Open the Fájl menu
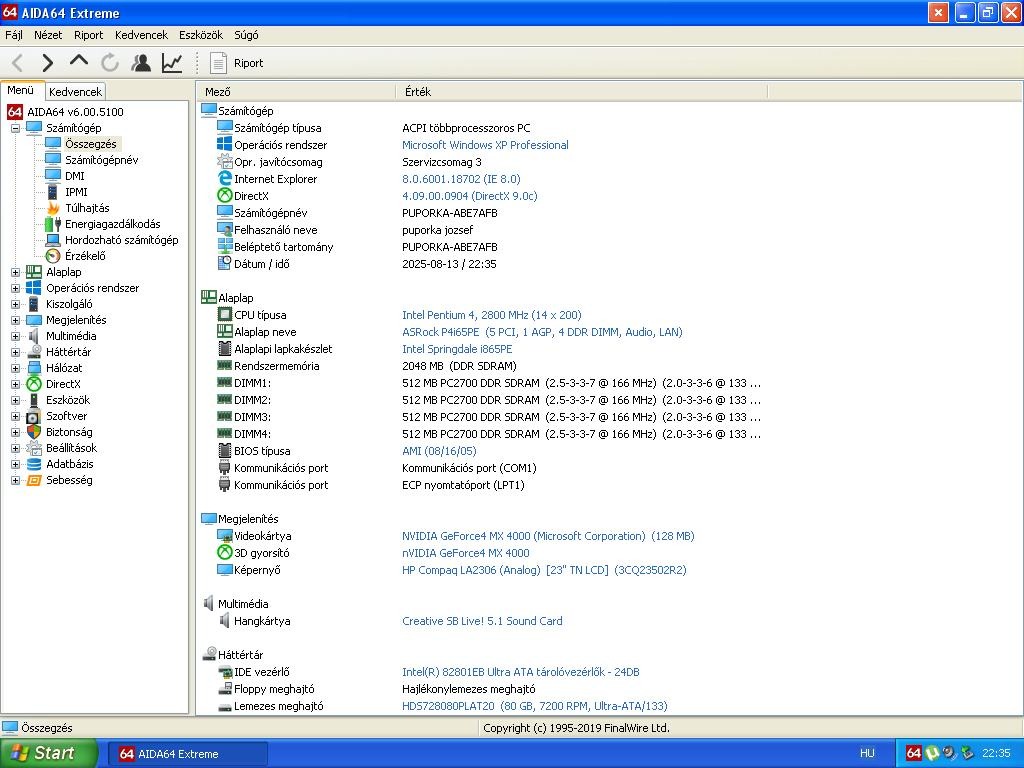Viewport: 1024px width, 768px height. 14,35
